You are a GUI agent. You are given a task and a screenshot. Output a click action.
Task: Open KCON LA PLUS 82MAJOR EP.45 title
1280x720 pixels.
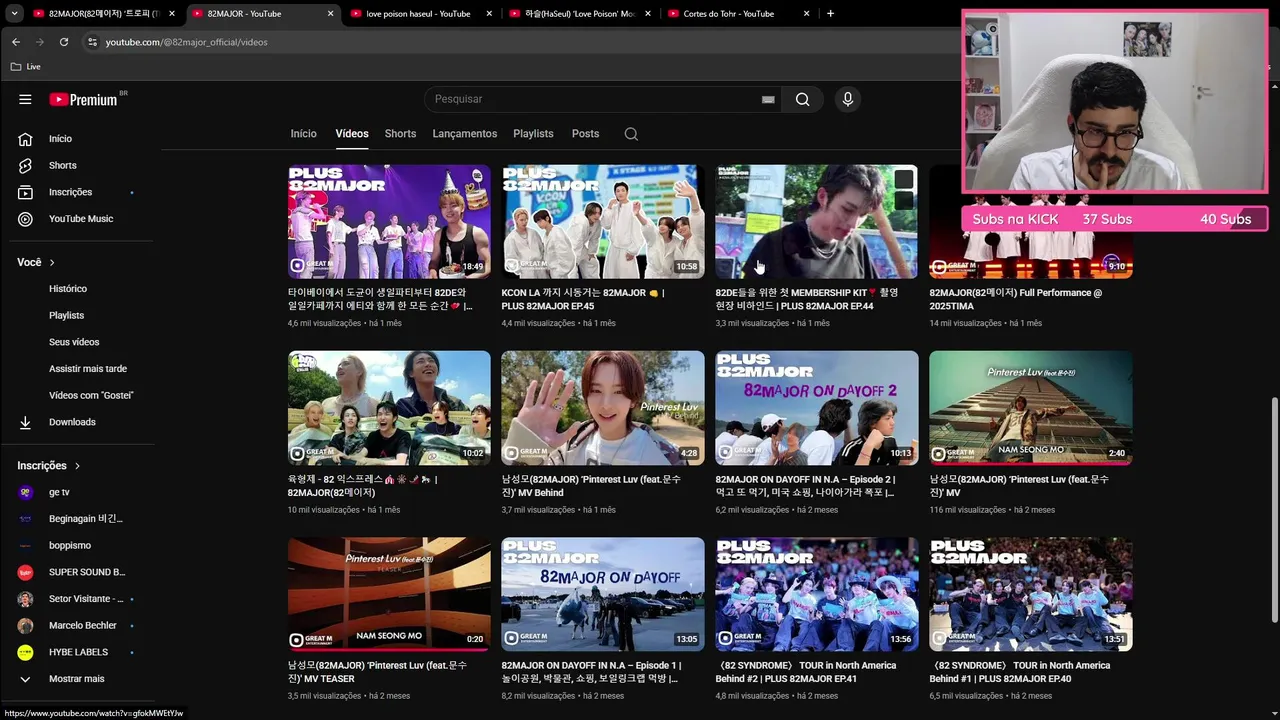point(584,299)
